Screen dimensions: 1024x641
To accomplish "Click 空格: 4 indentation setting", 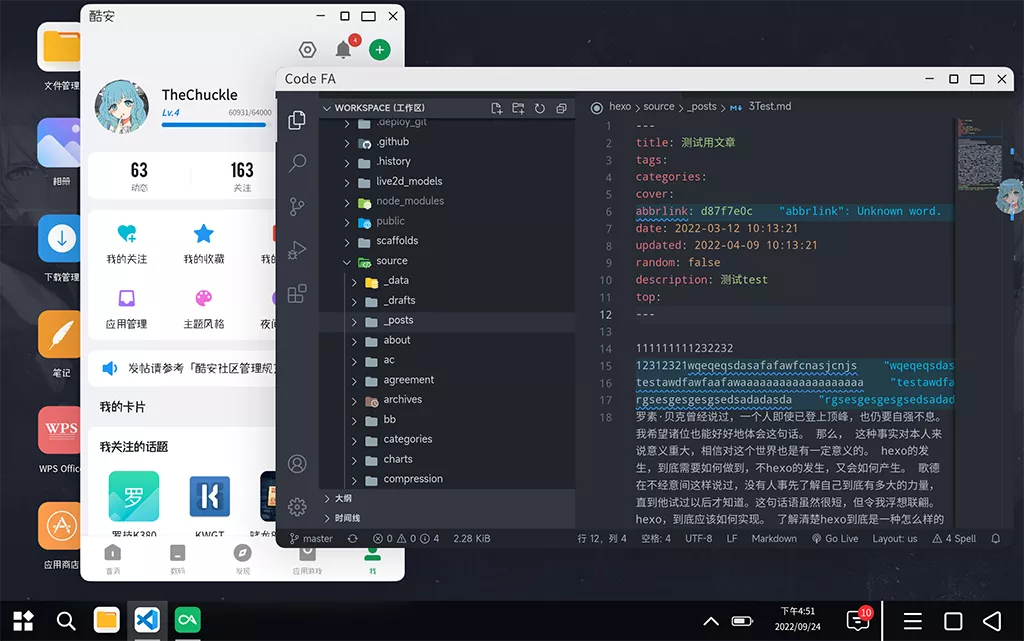I will point(656,539).
